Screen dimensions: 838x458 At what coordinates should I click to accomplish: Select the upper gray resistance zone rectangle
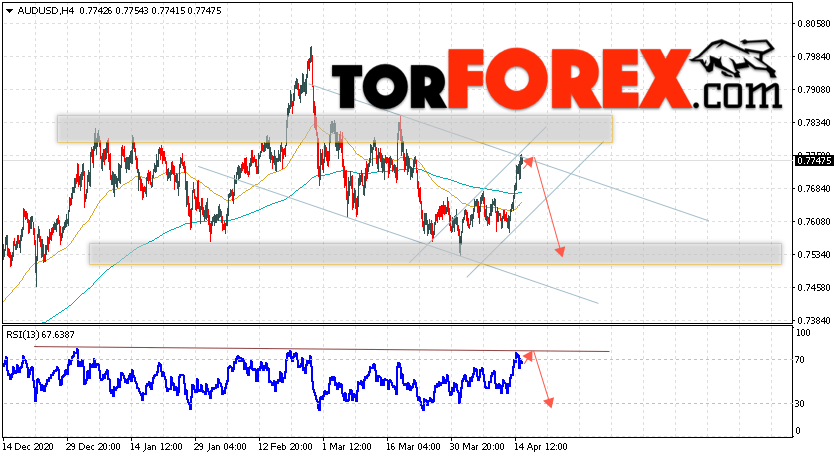point(335,129)
